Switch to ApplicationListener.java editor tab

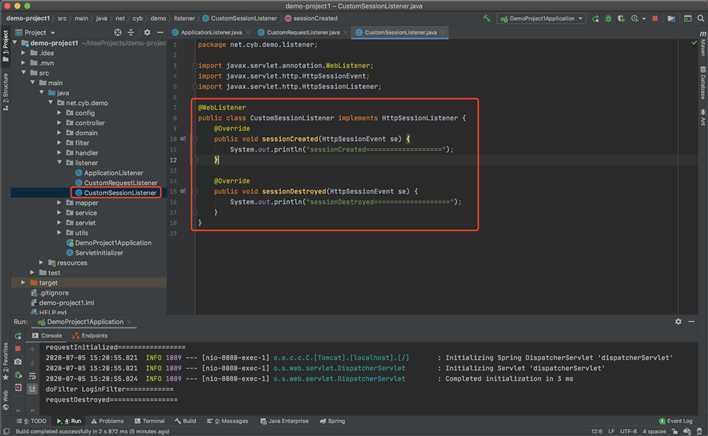click(209, 32)
